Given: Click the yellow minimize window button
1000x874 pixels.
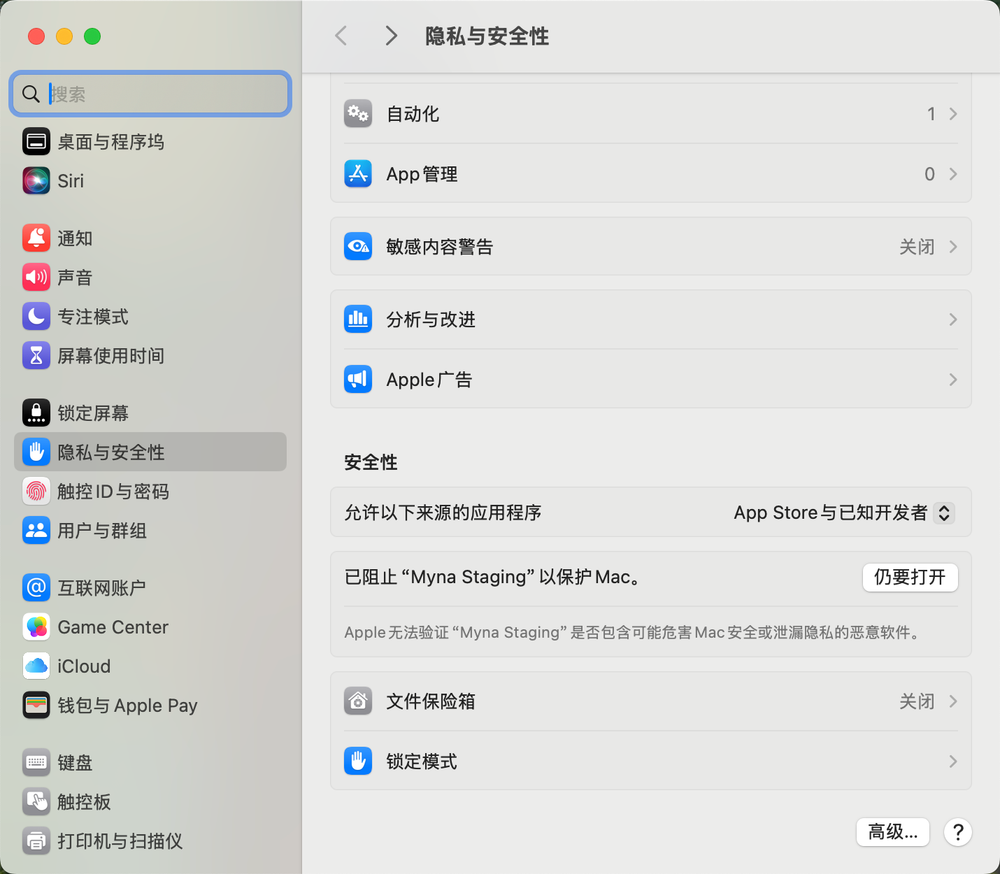Looking at the screenshot, I should (64, 36).
